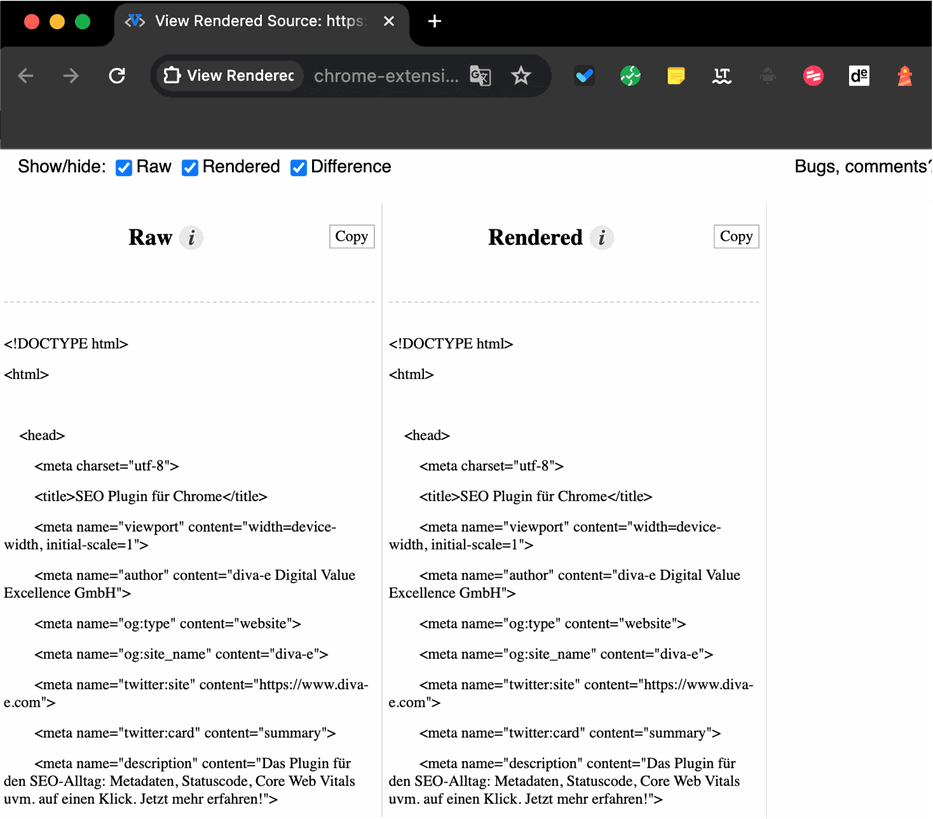Copy the Rendered source code

coord(737,236)
